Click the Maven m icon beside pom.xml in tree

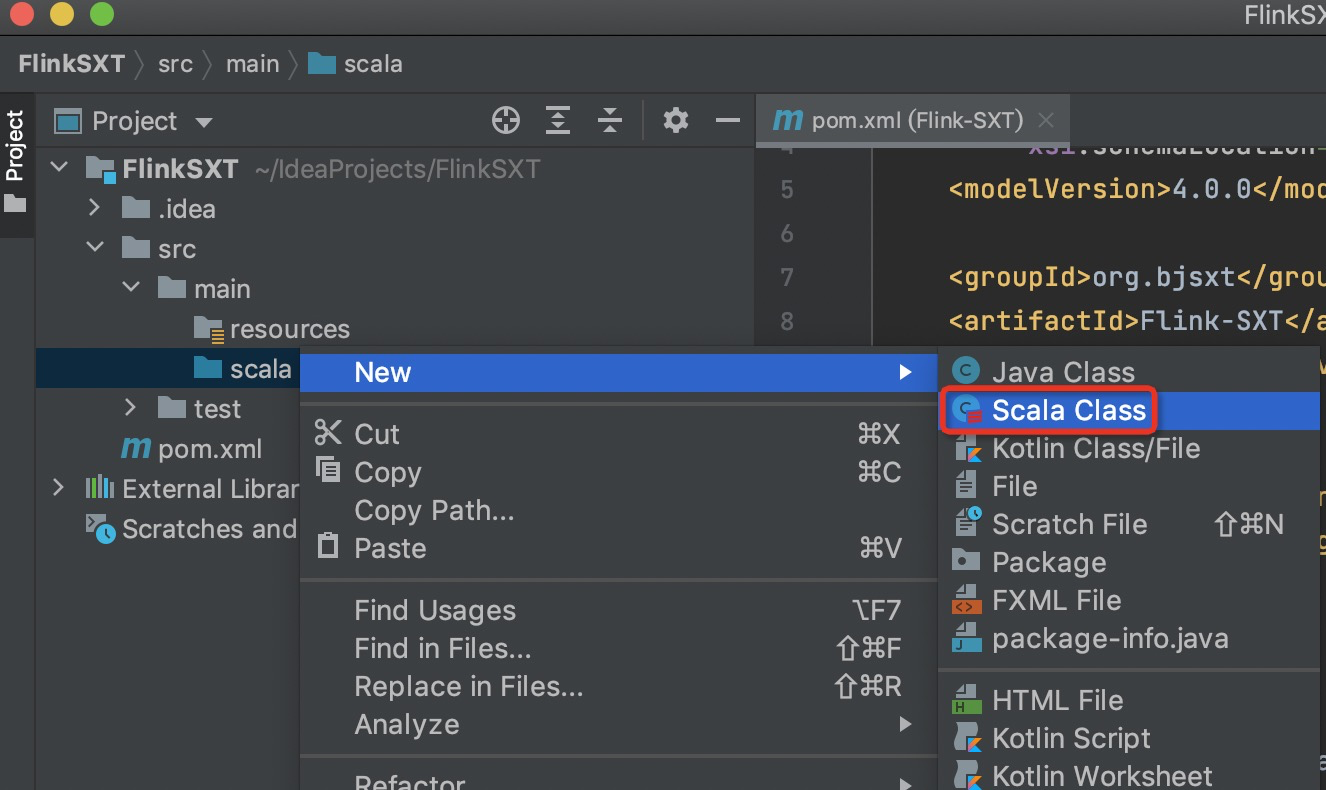(x=136, y=448)
